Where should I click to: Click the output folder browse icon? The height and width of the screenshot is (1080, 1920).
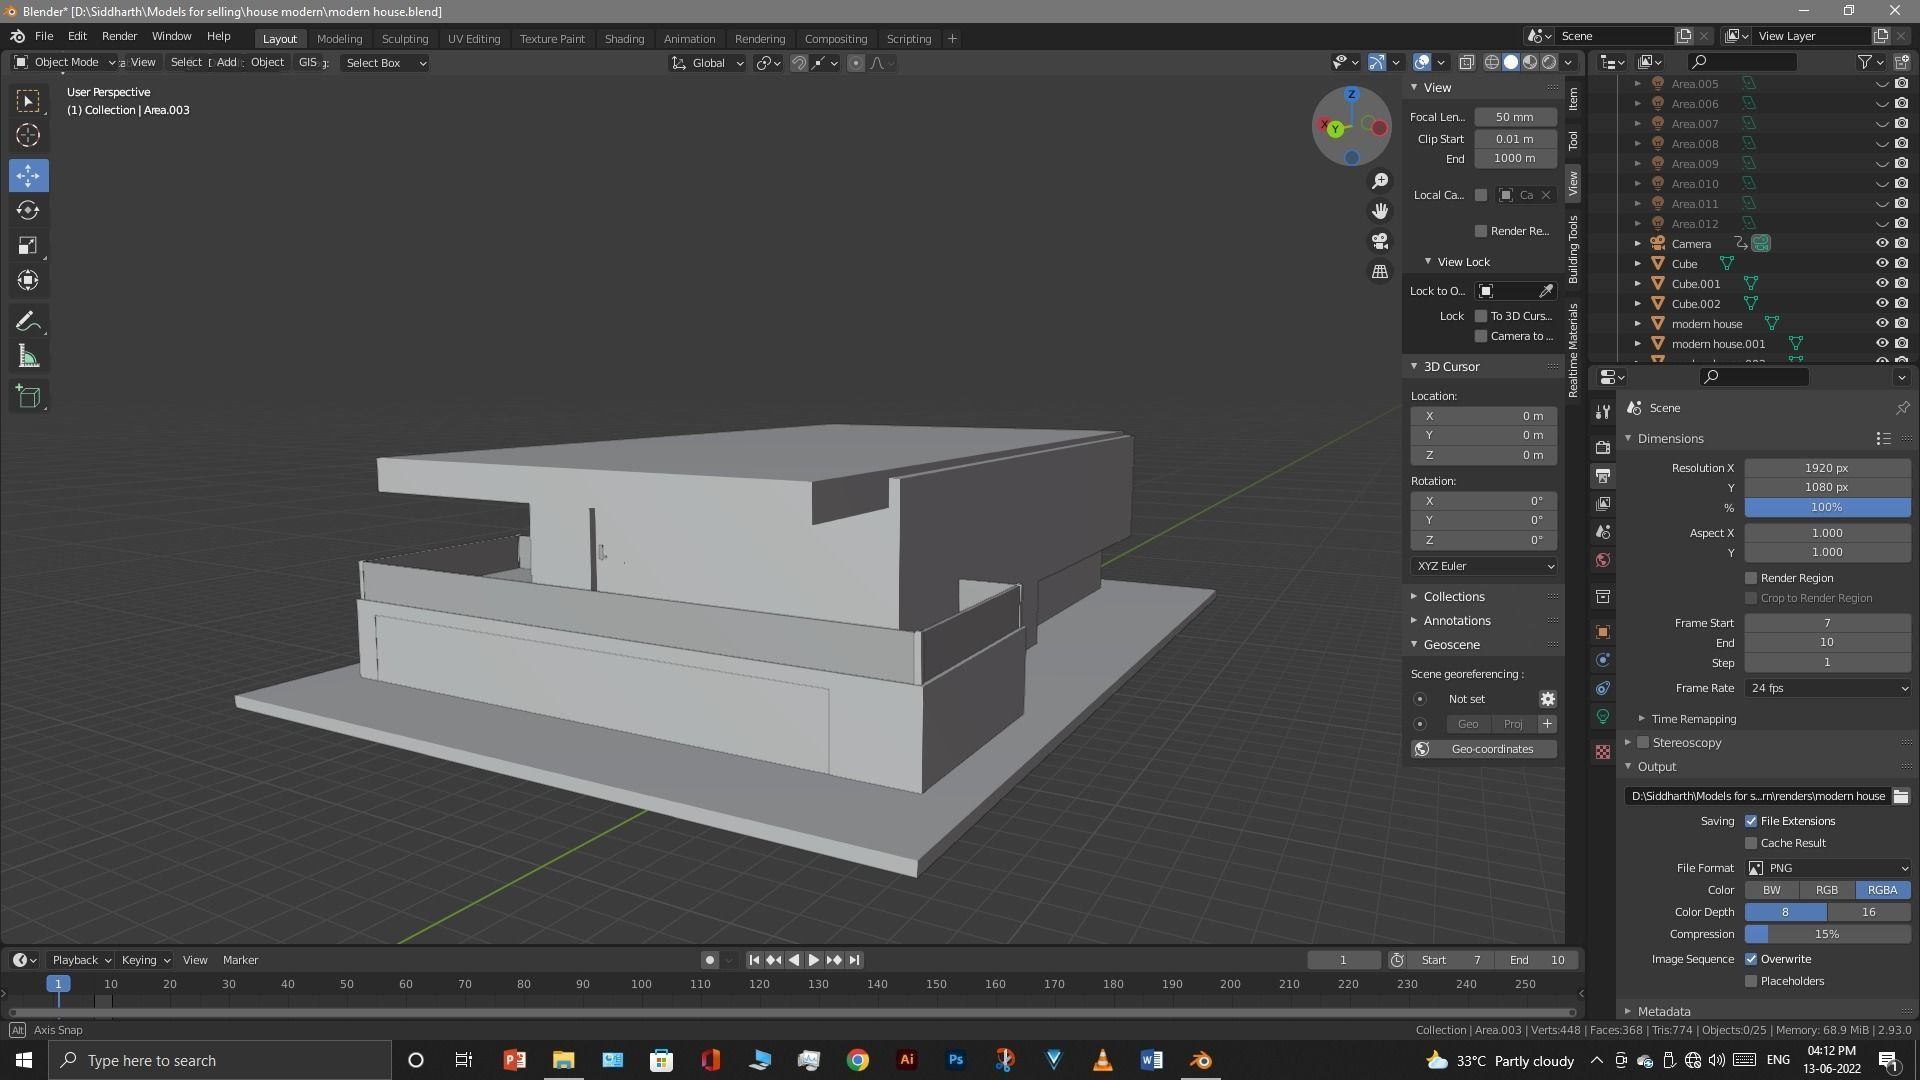pyautogui.click(x=1901, y=796)
